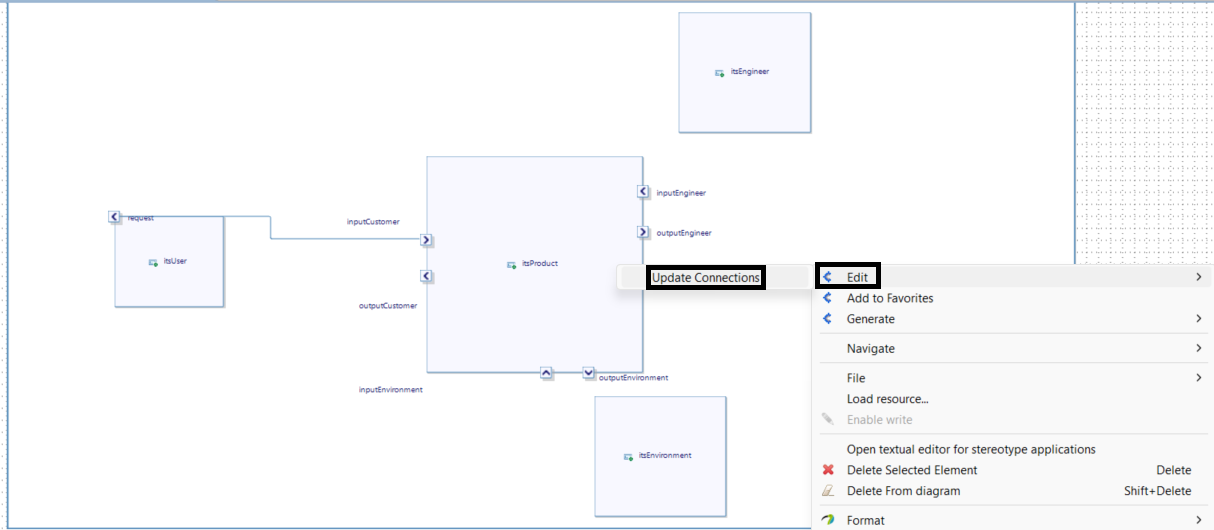Screen dimensions: 1214x530
Task: Open textual editor for stereotype applications
Action: (x=1012, y=449)
